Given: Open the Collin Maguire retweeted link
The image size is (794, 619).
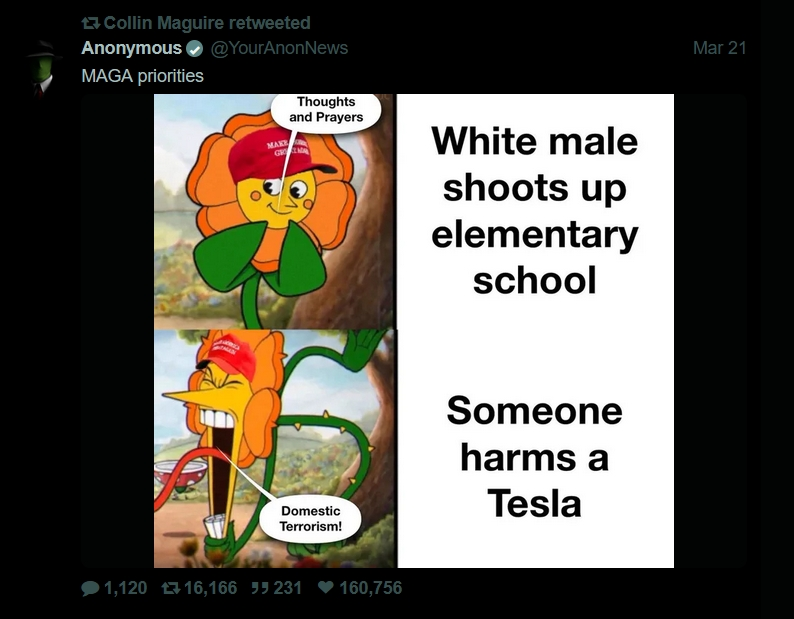Looking at the screenshot, I should [207, 23].
